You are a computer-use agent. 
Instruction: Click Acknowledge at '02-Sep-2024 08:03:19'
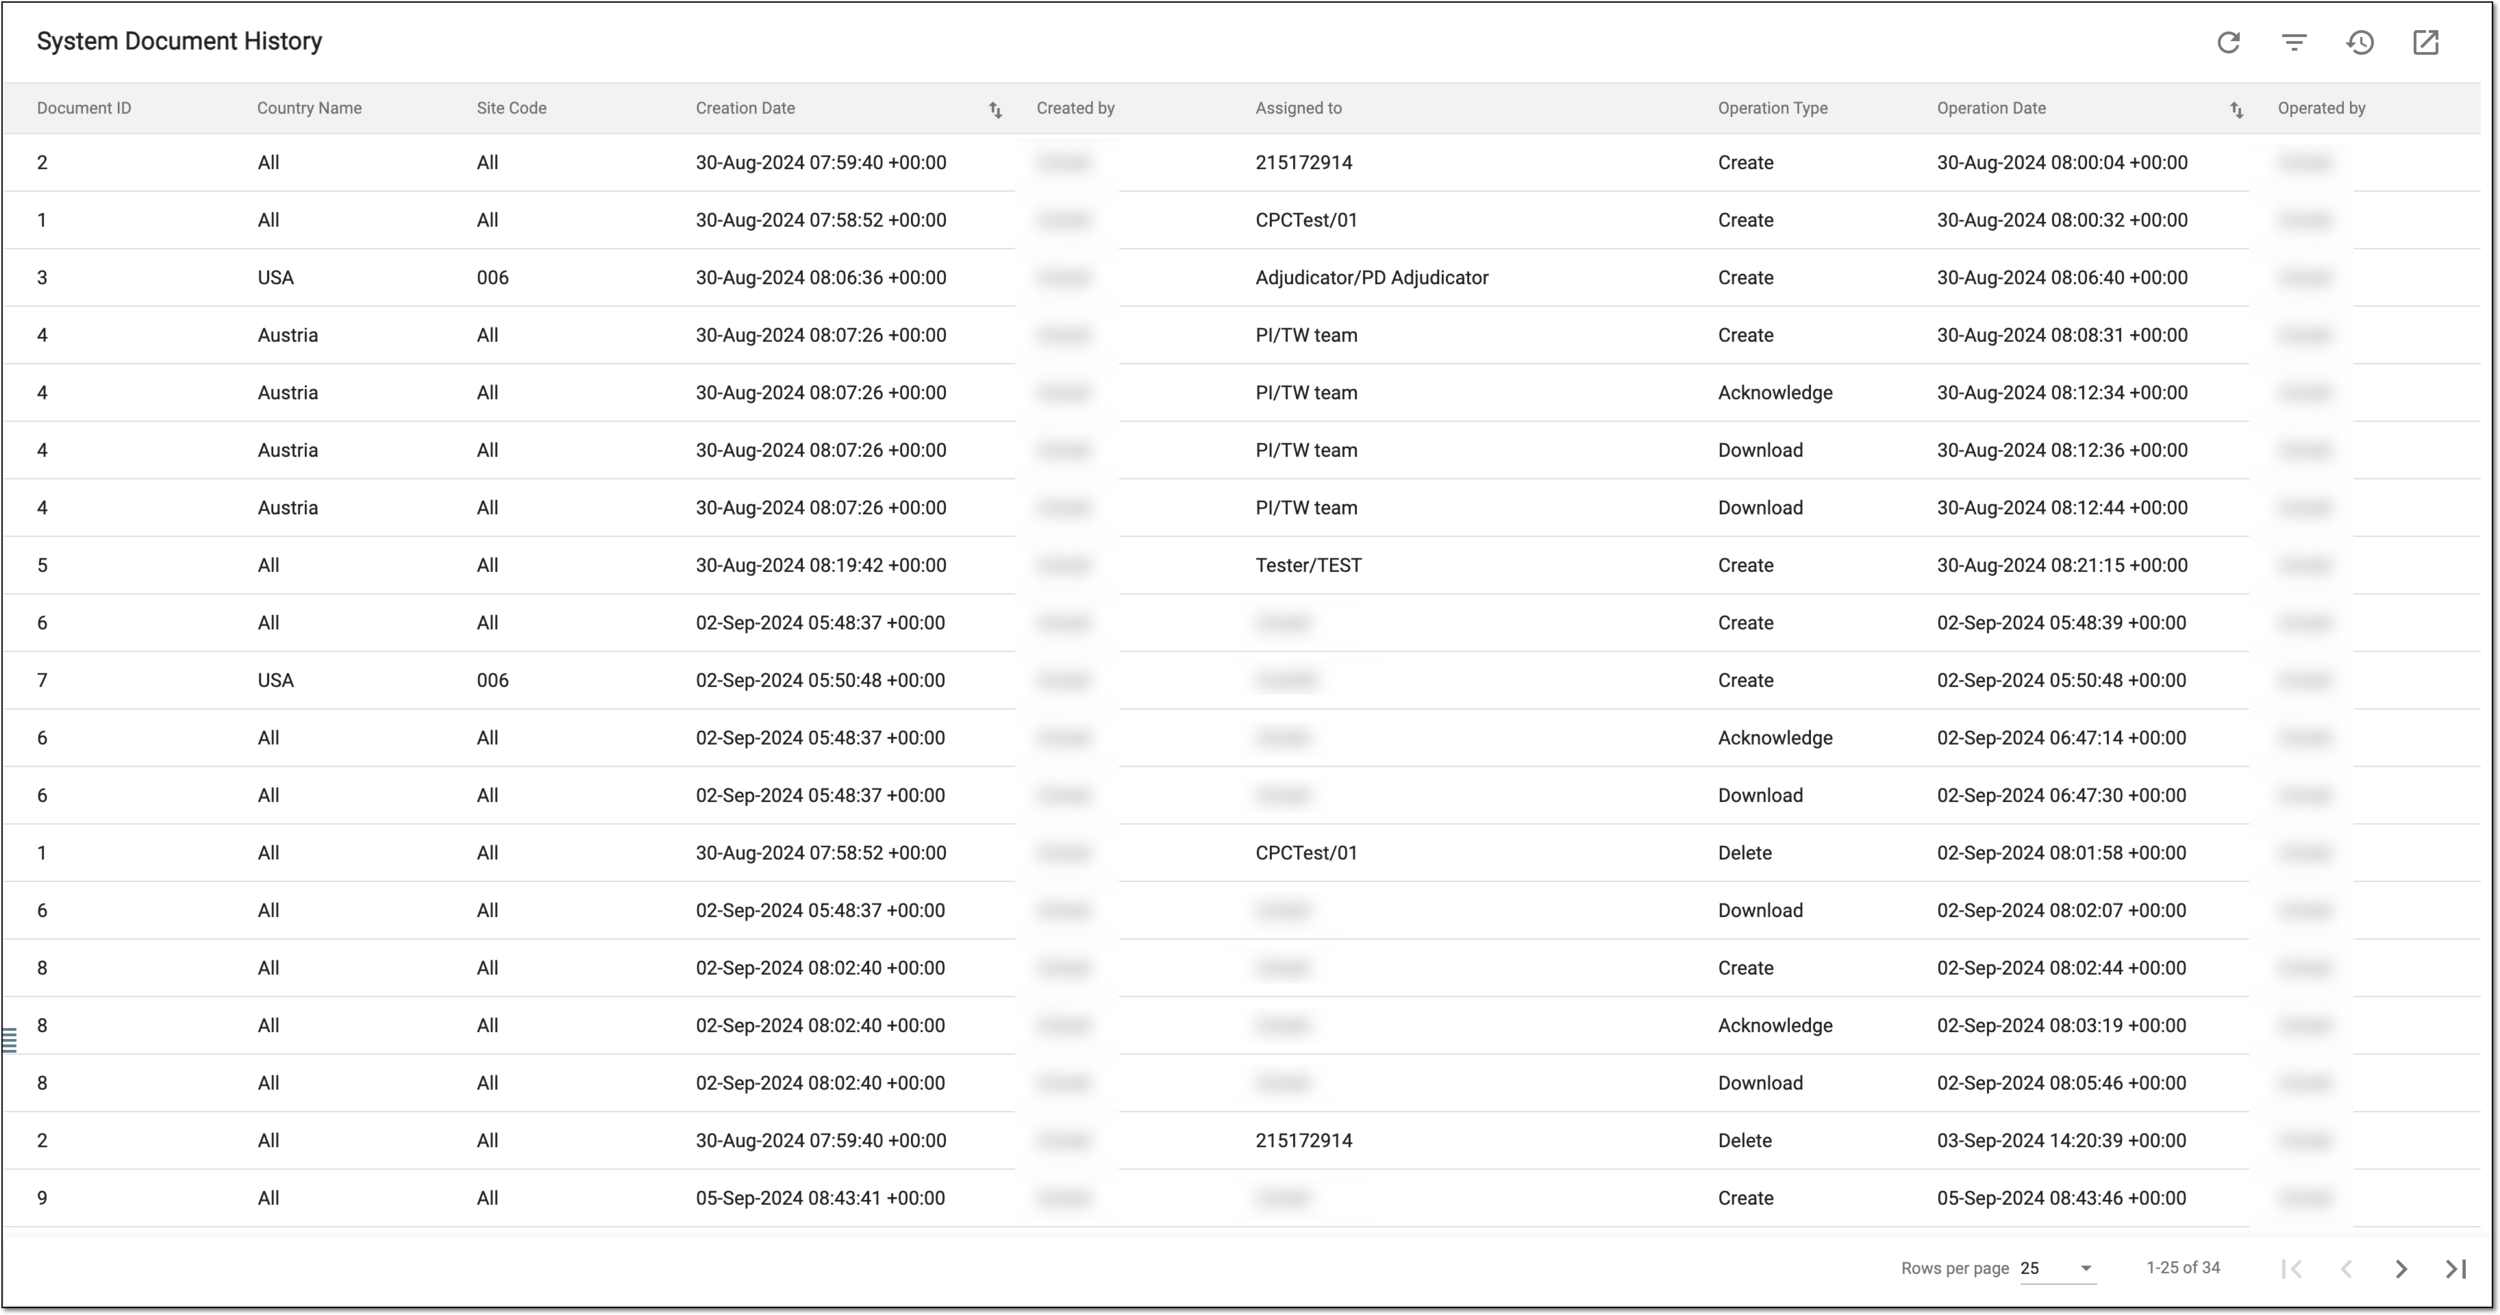1775,1025
